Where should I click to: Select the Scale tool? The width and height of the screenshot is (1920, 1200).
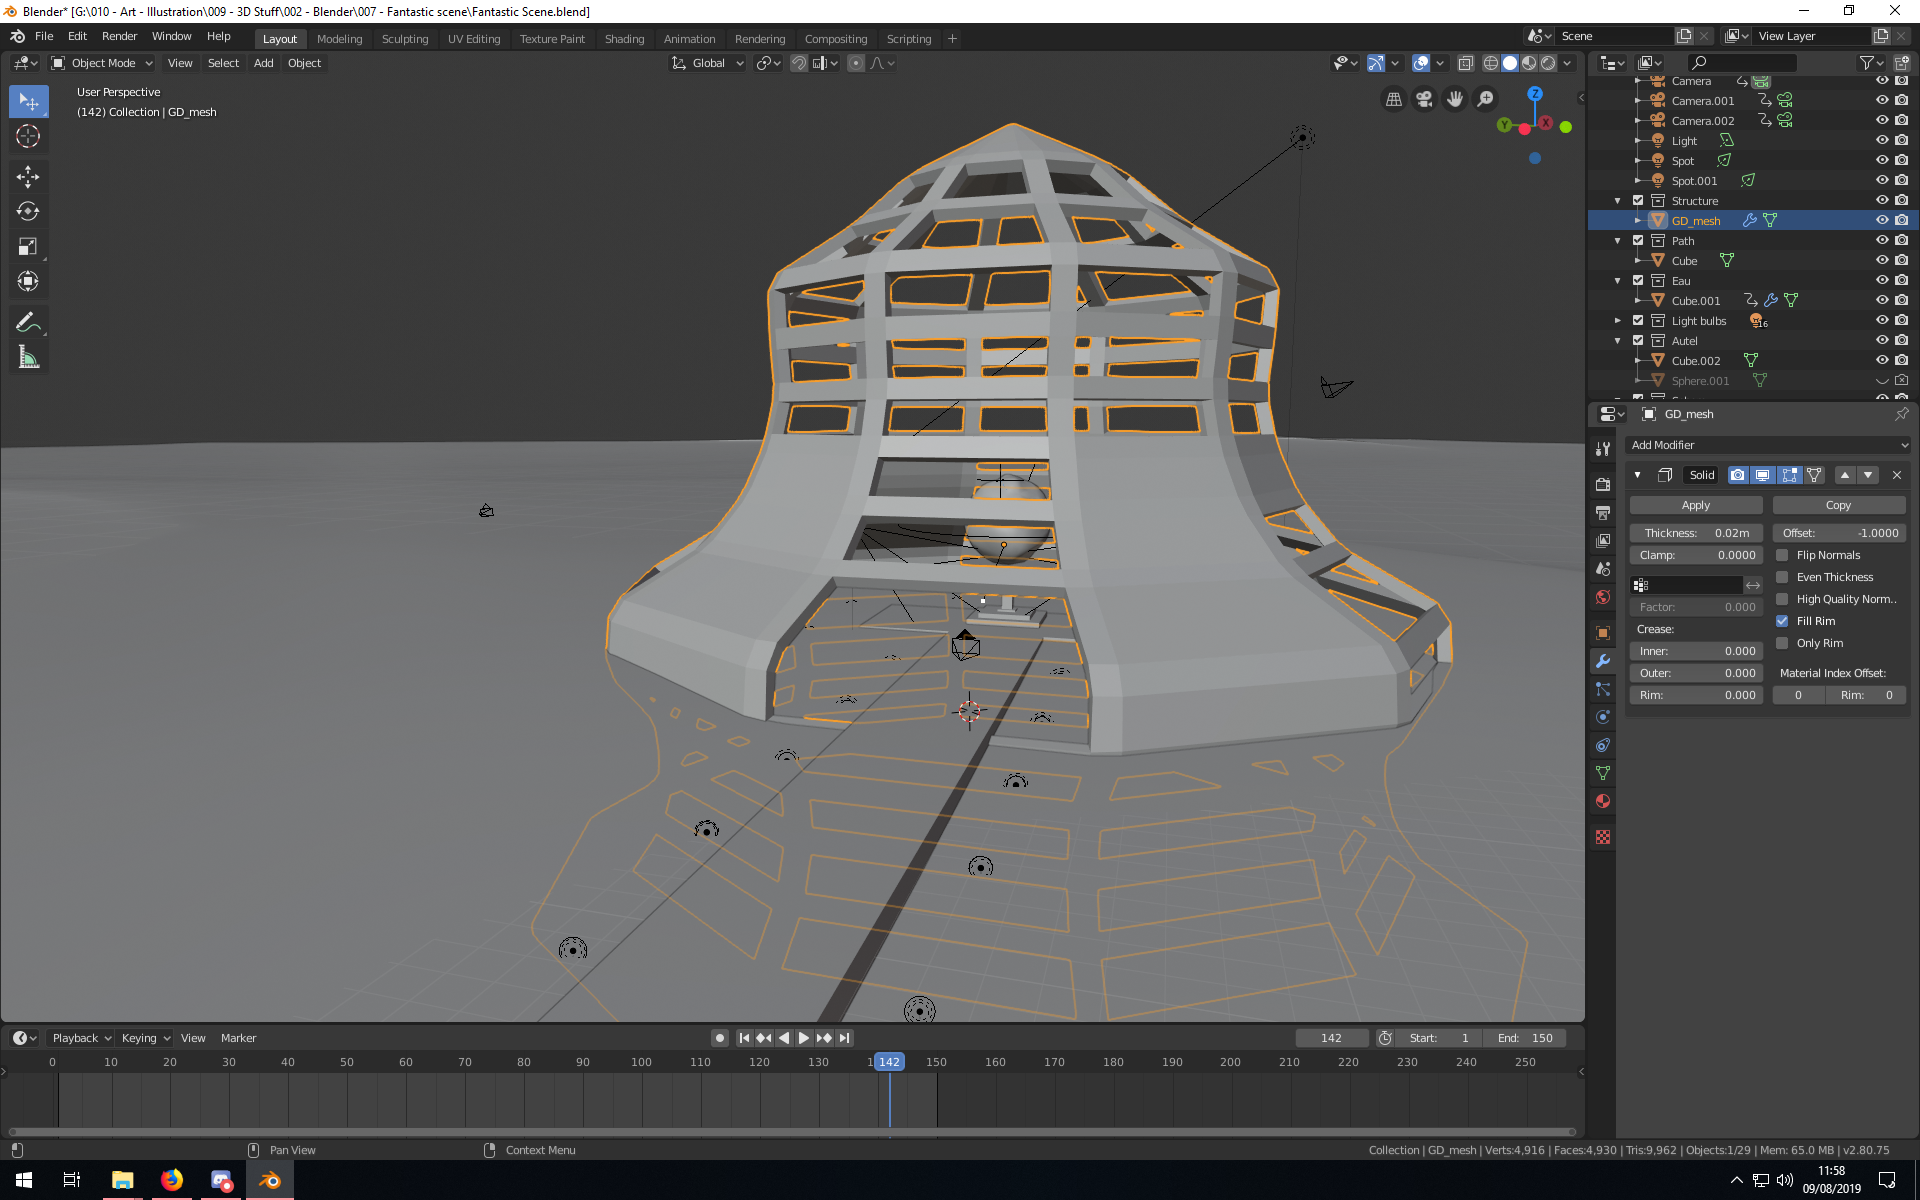point(28,247)
